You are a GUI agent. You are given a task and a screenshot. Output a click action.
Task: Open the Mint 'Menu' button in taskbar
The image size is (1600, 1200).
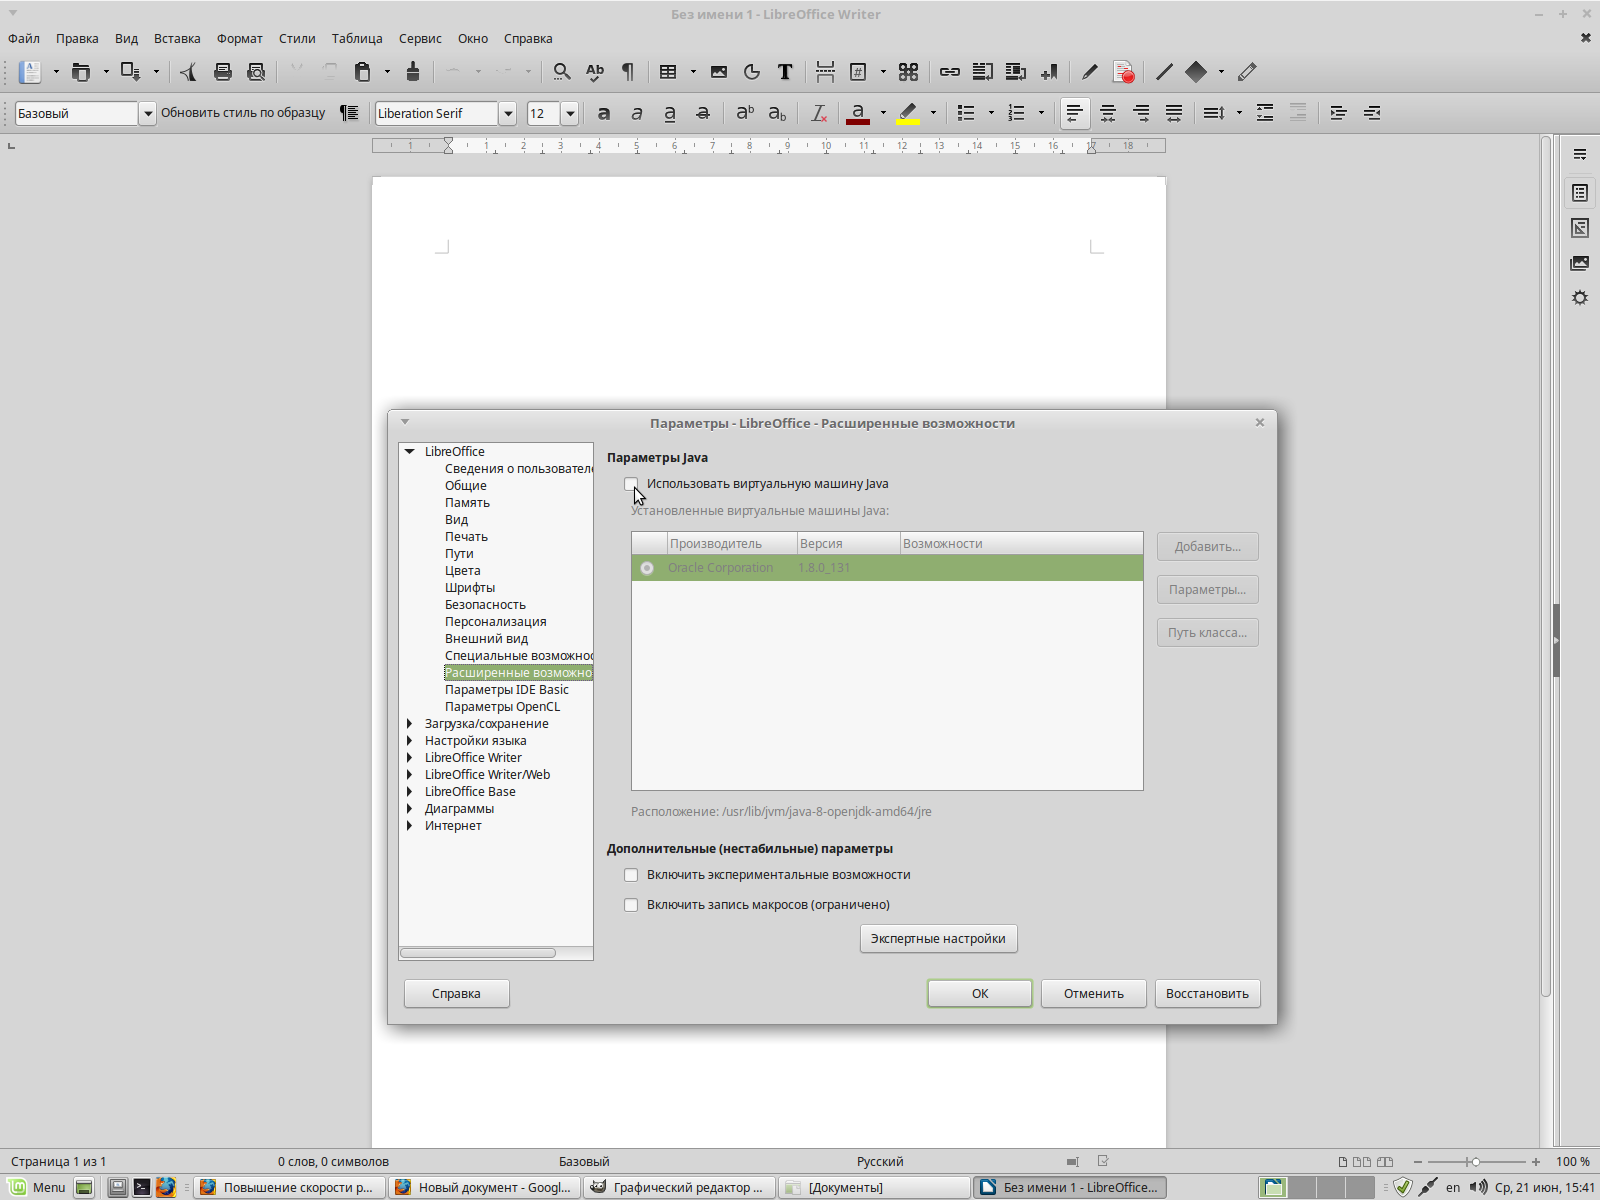point(37,1187)
